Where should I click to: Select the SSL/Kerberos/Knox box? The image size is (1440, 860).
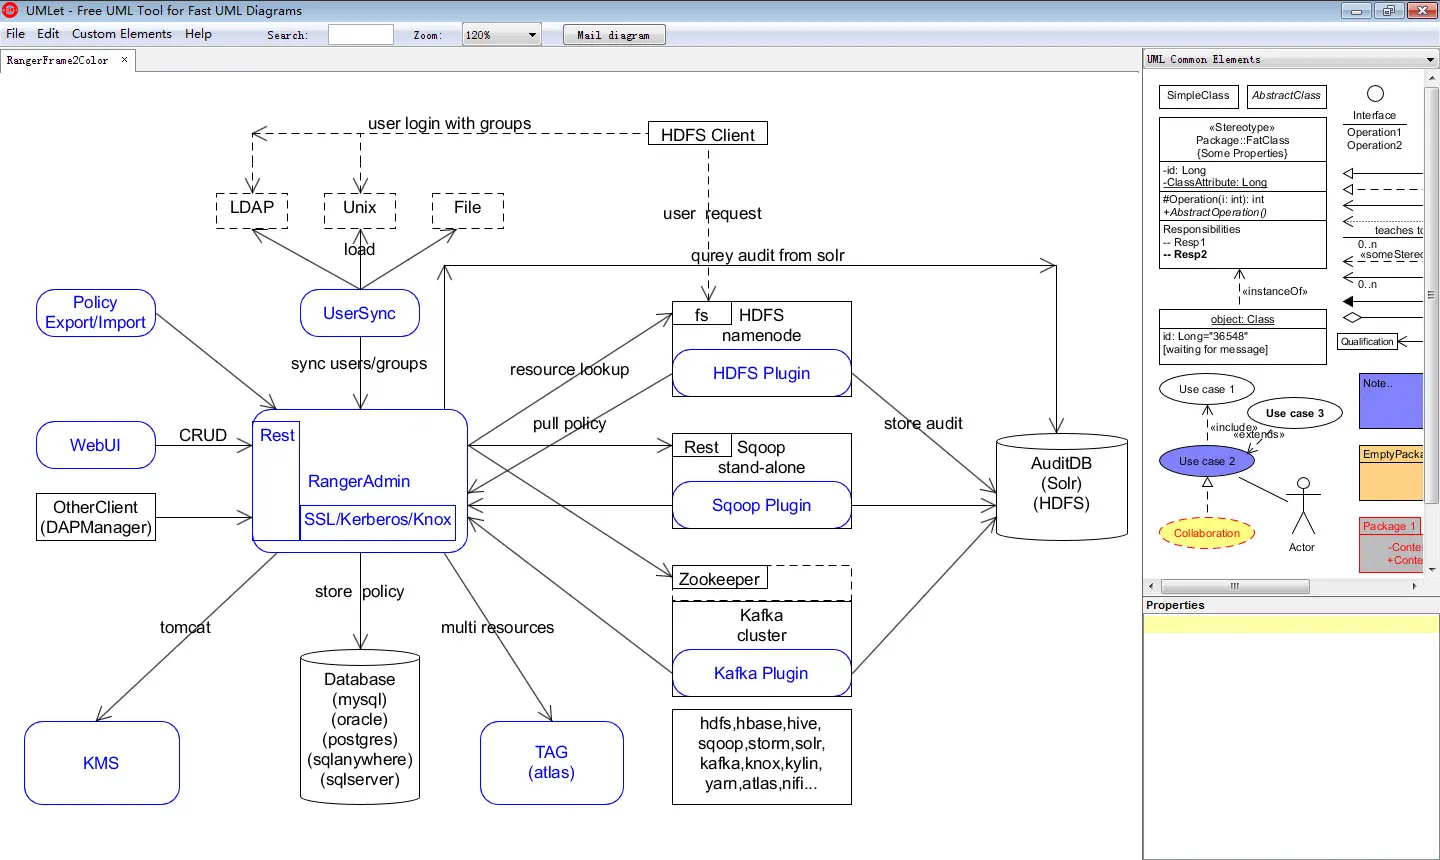coord(378,520)
